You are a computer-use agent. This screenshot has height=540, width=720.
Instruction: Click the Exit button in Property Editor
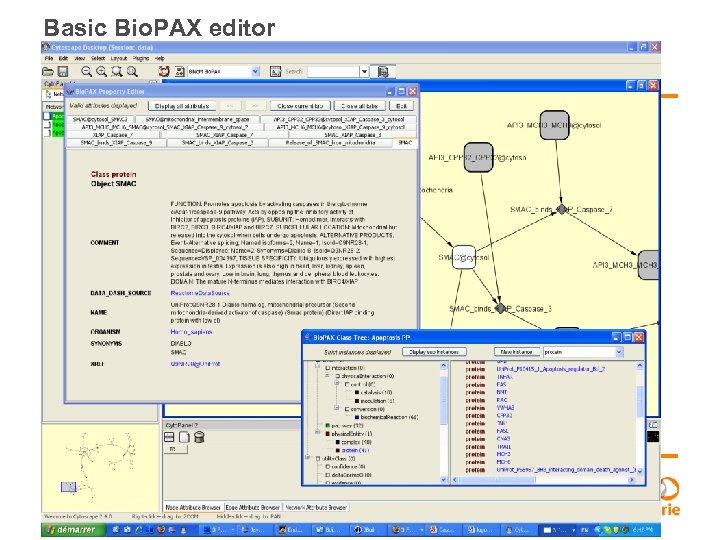point(401,106)
